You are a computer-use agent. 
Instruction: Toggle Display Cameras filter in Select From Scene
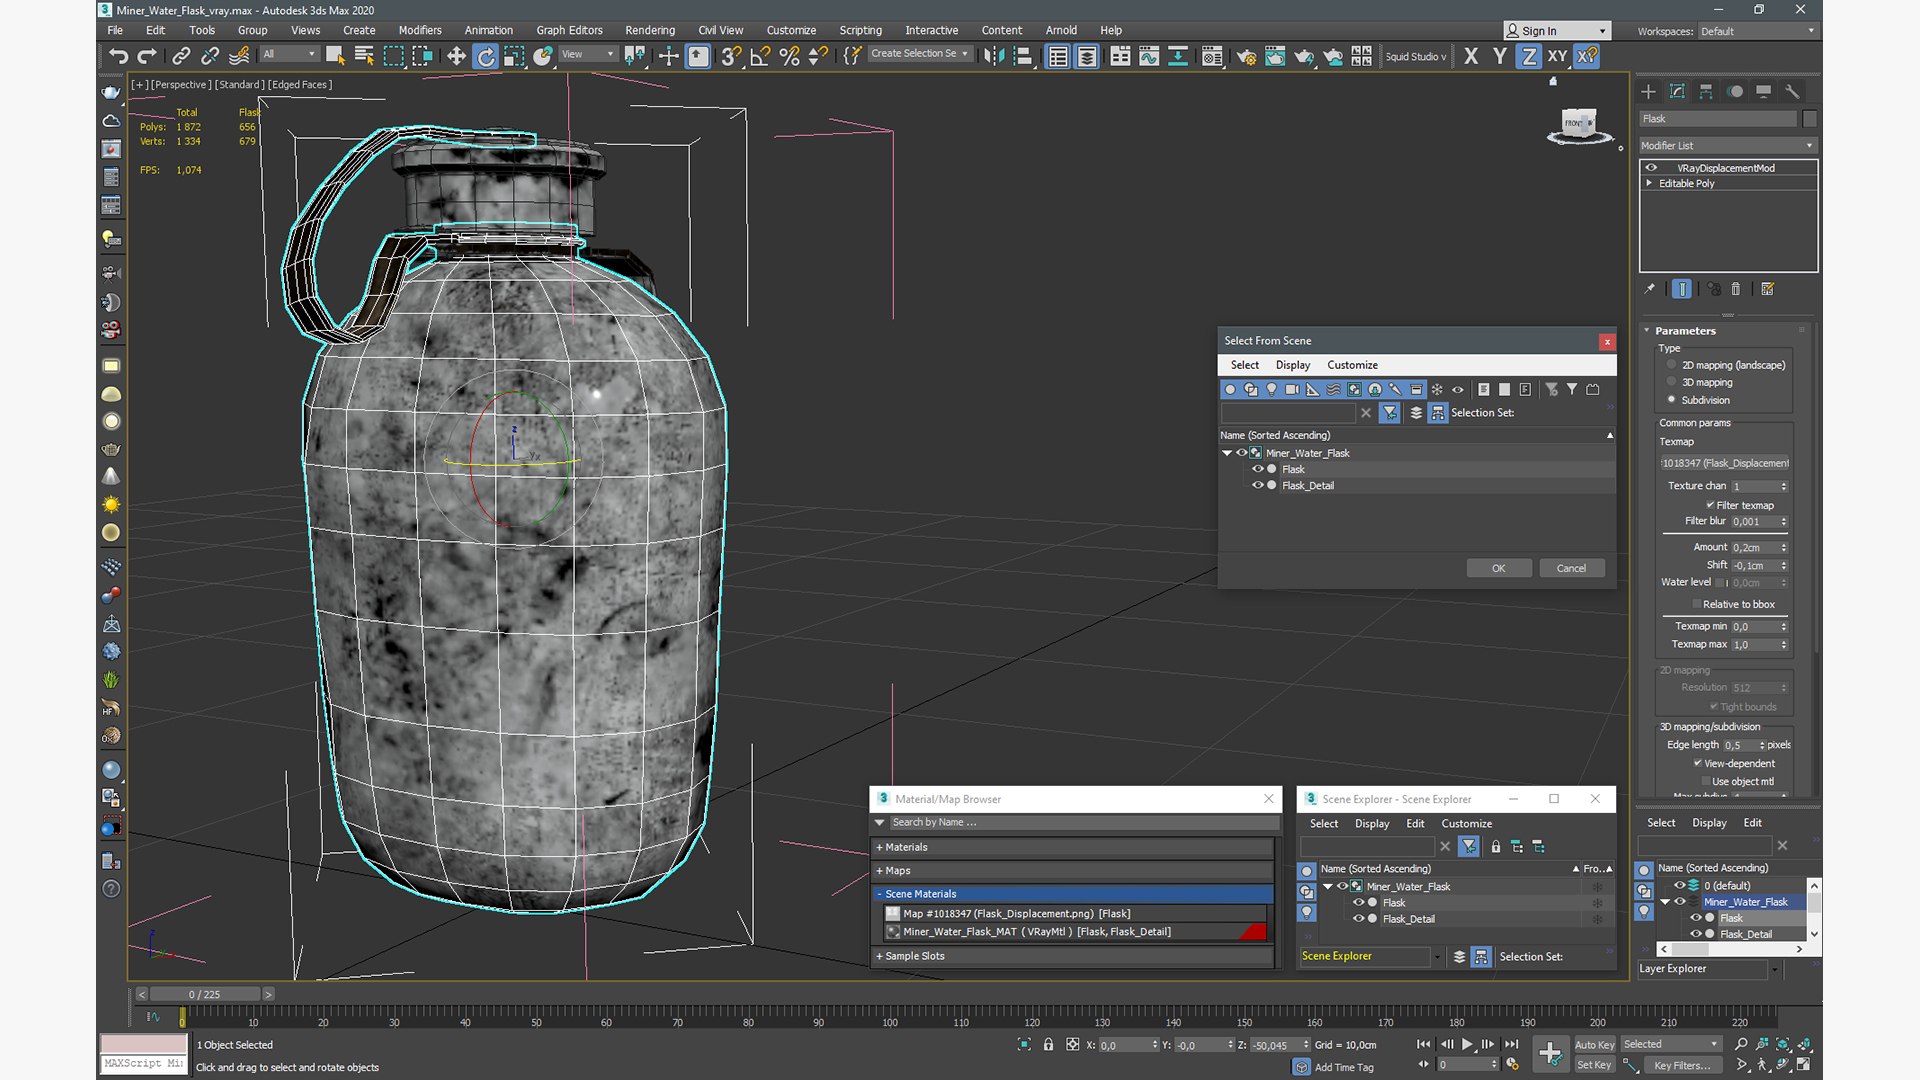[1292, 389]
